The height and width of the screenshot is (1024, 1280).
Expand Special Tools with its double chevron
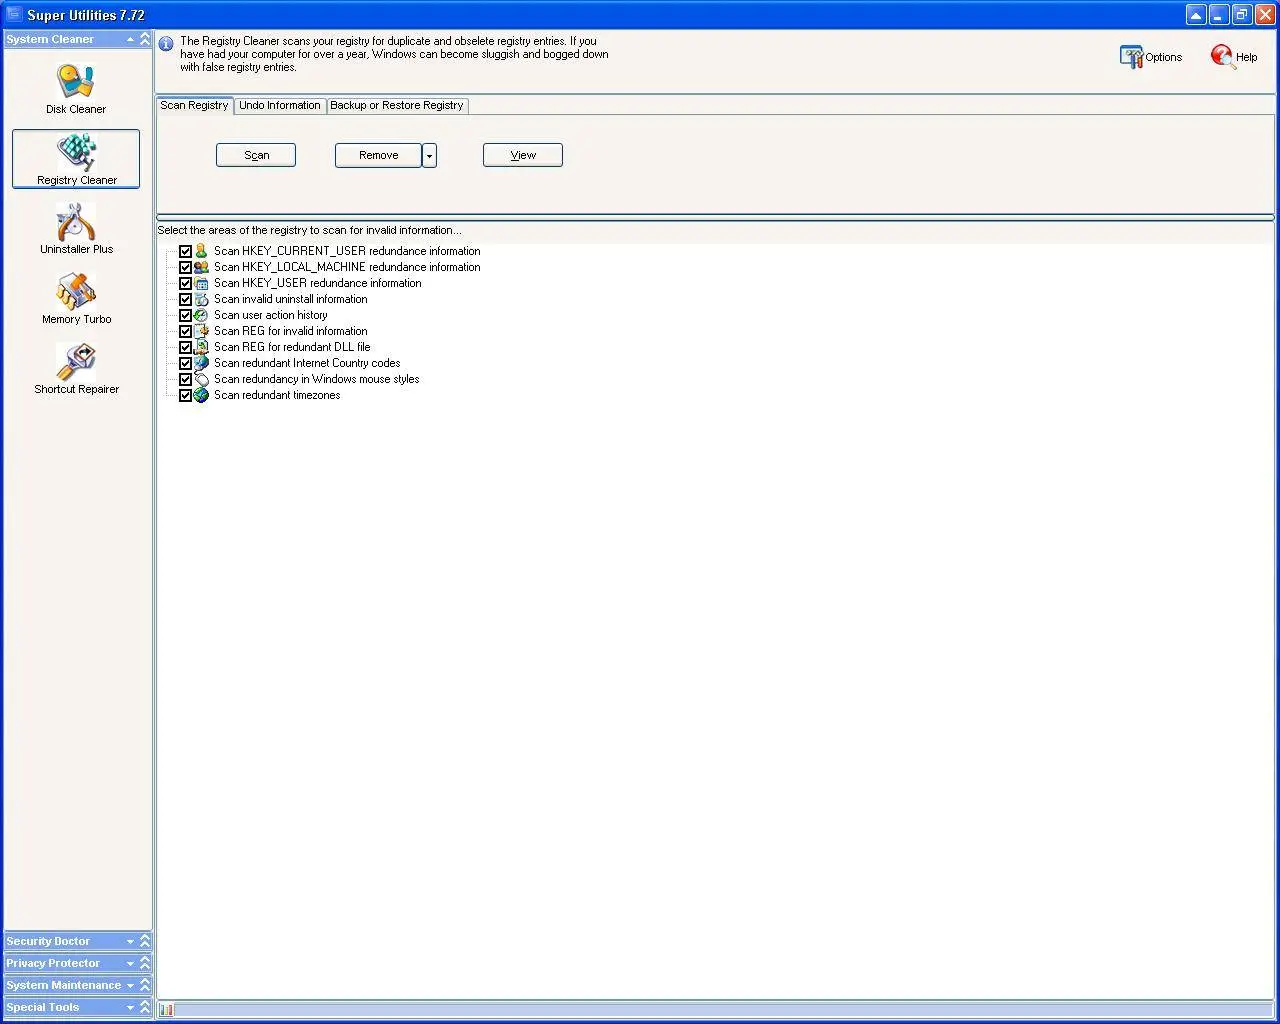tap(145, 1007)
